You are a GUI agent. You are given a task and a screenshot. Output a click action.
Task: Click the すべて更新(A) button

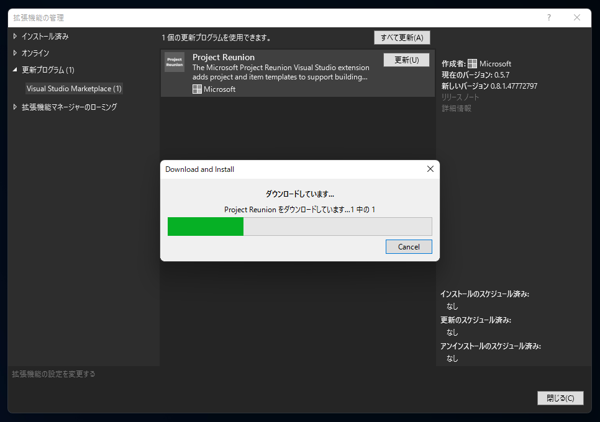[x=402, y=37]
